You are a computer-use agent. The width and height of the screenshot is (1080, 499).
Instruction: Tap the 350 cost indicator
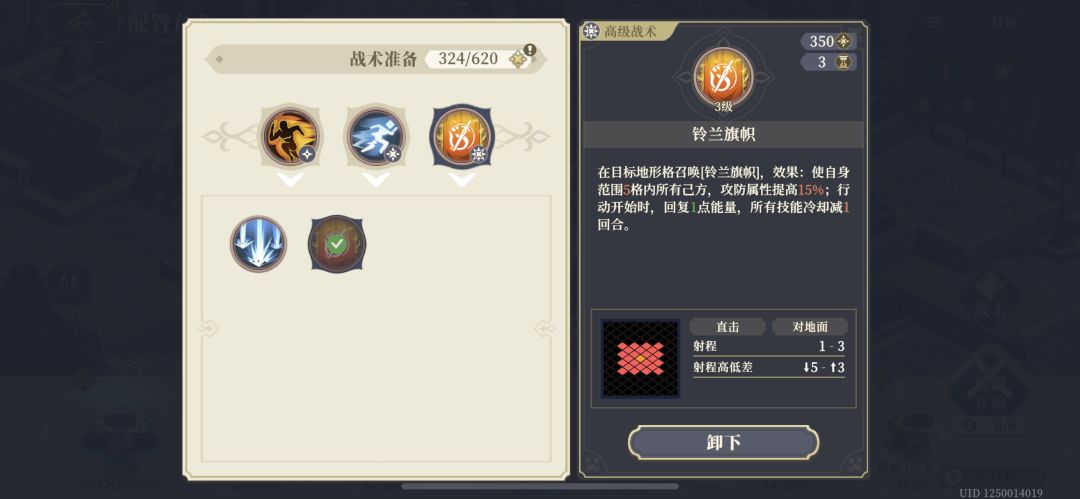click(x=829, y=41)
